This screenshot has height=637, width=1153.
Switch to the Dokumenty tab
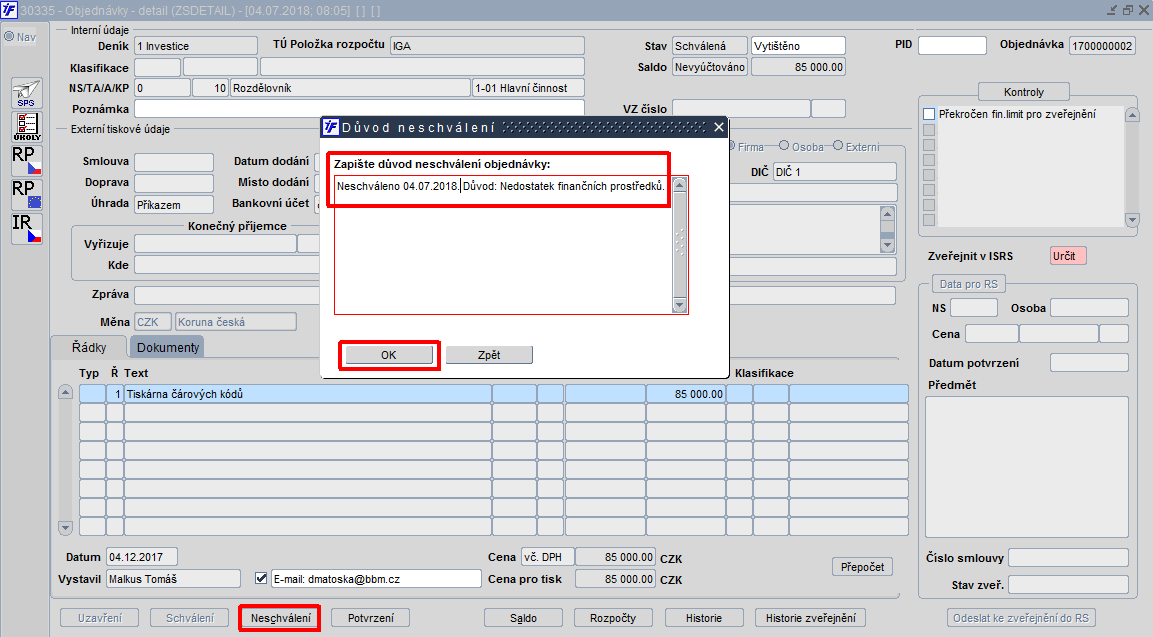[167, 347]
